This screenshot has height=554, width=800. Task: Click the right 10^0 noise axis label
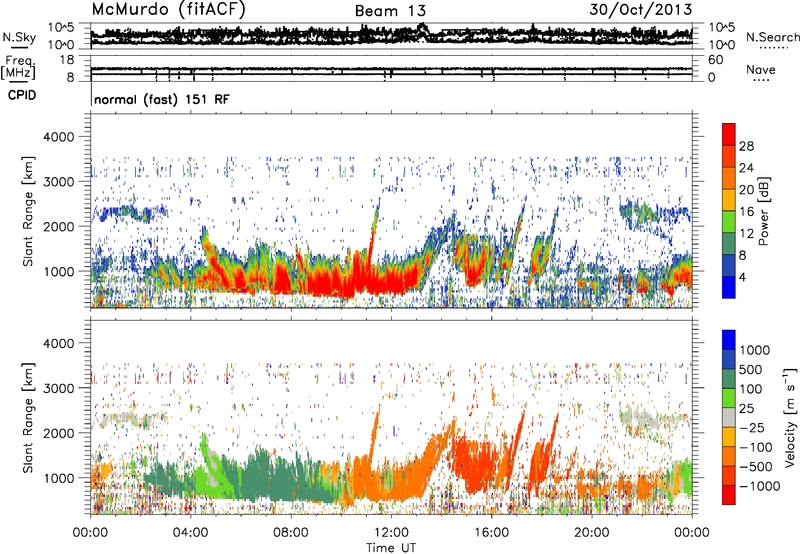point(721,45)
